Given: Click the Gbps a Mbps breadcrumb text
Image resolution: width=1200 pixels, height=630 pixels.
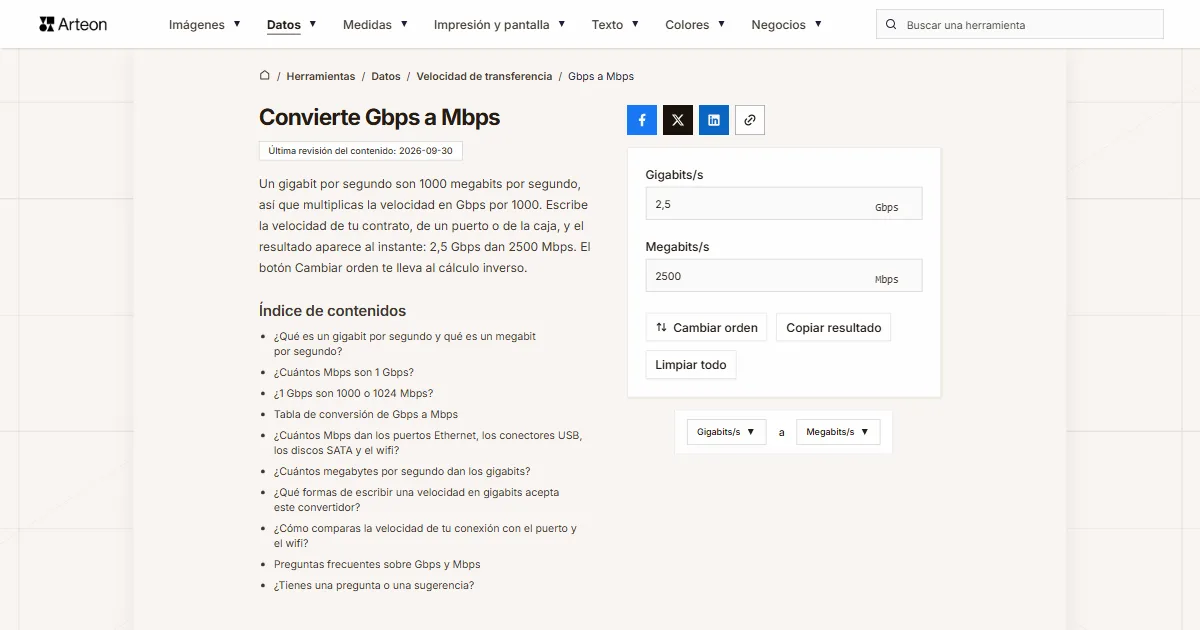Looking at the screenshot, I should point(601,76).
